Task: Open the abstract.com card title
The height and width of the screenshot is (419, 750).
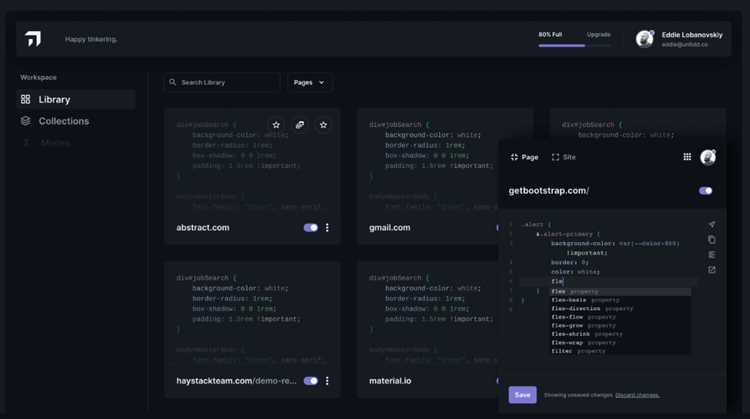Action: tap(203, 228)
